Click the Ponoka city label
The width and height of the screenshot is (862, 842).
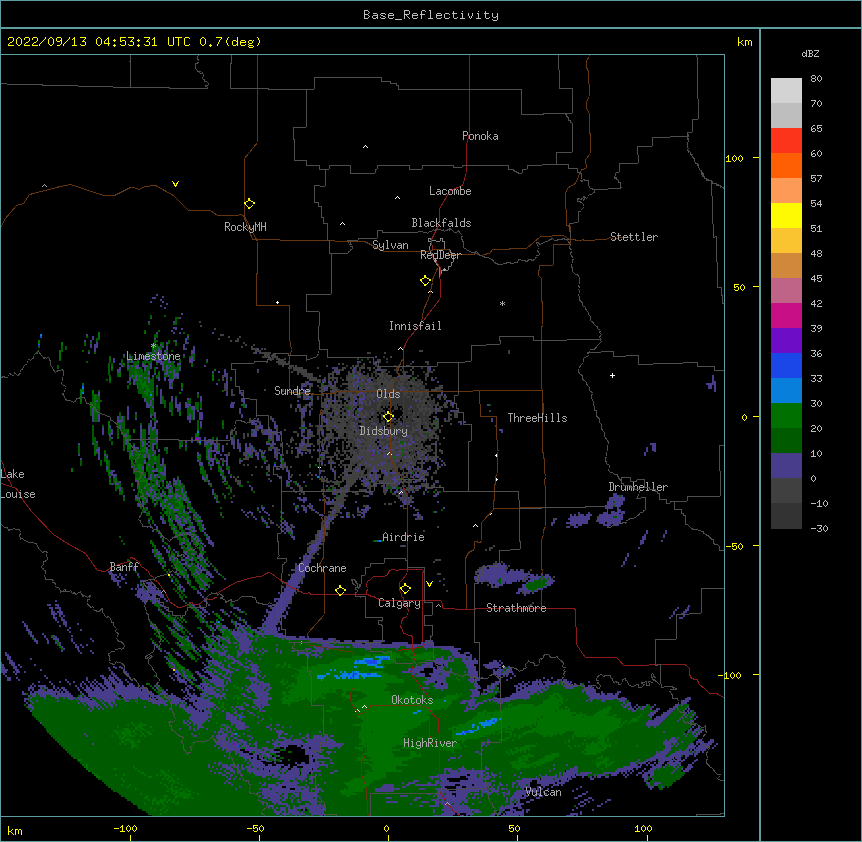[480, 136]
